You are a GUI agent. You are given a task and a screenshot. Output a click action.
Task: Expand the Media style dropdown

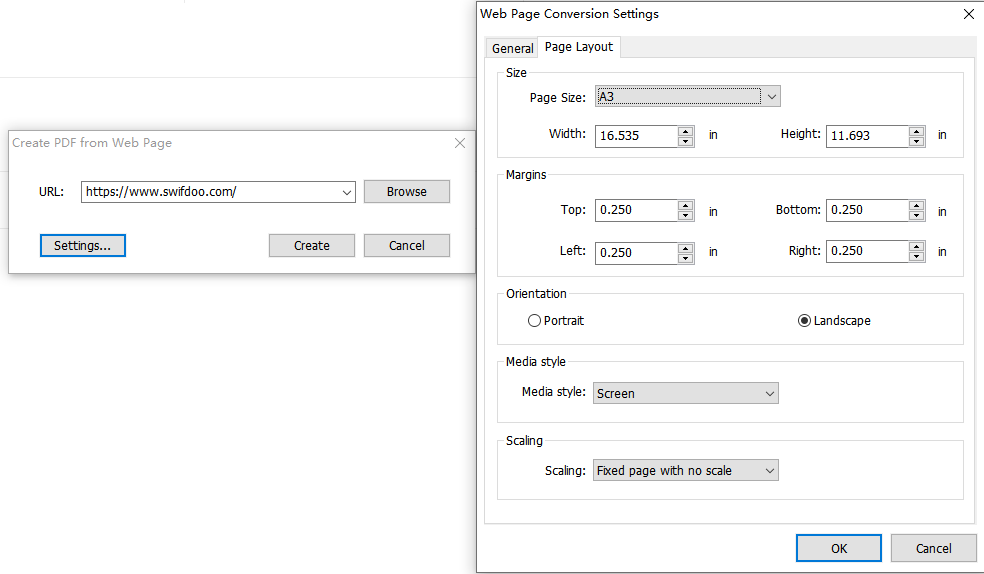[x=686, y=393]
